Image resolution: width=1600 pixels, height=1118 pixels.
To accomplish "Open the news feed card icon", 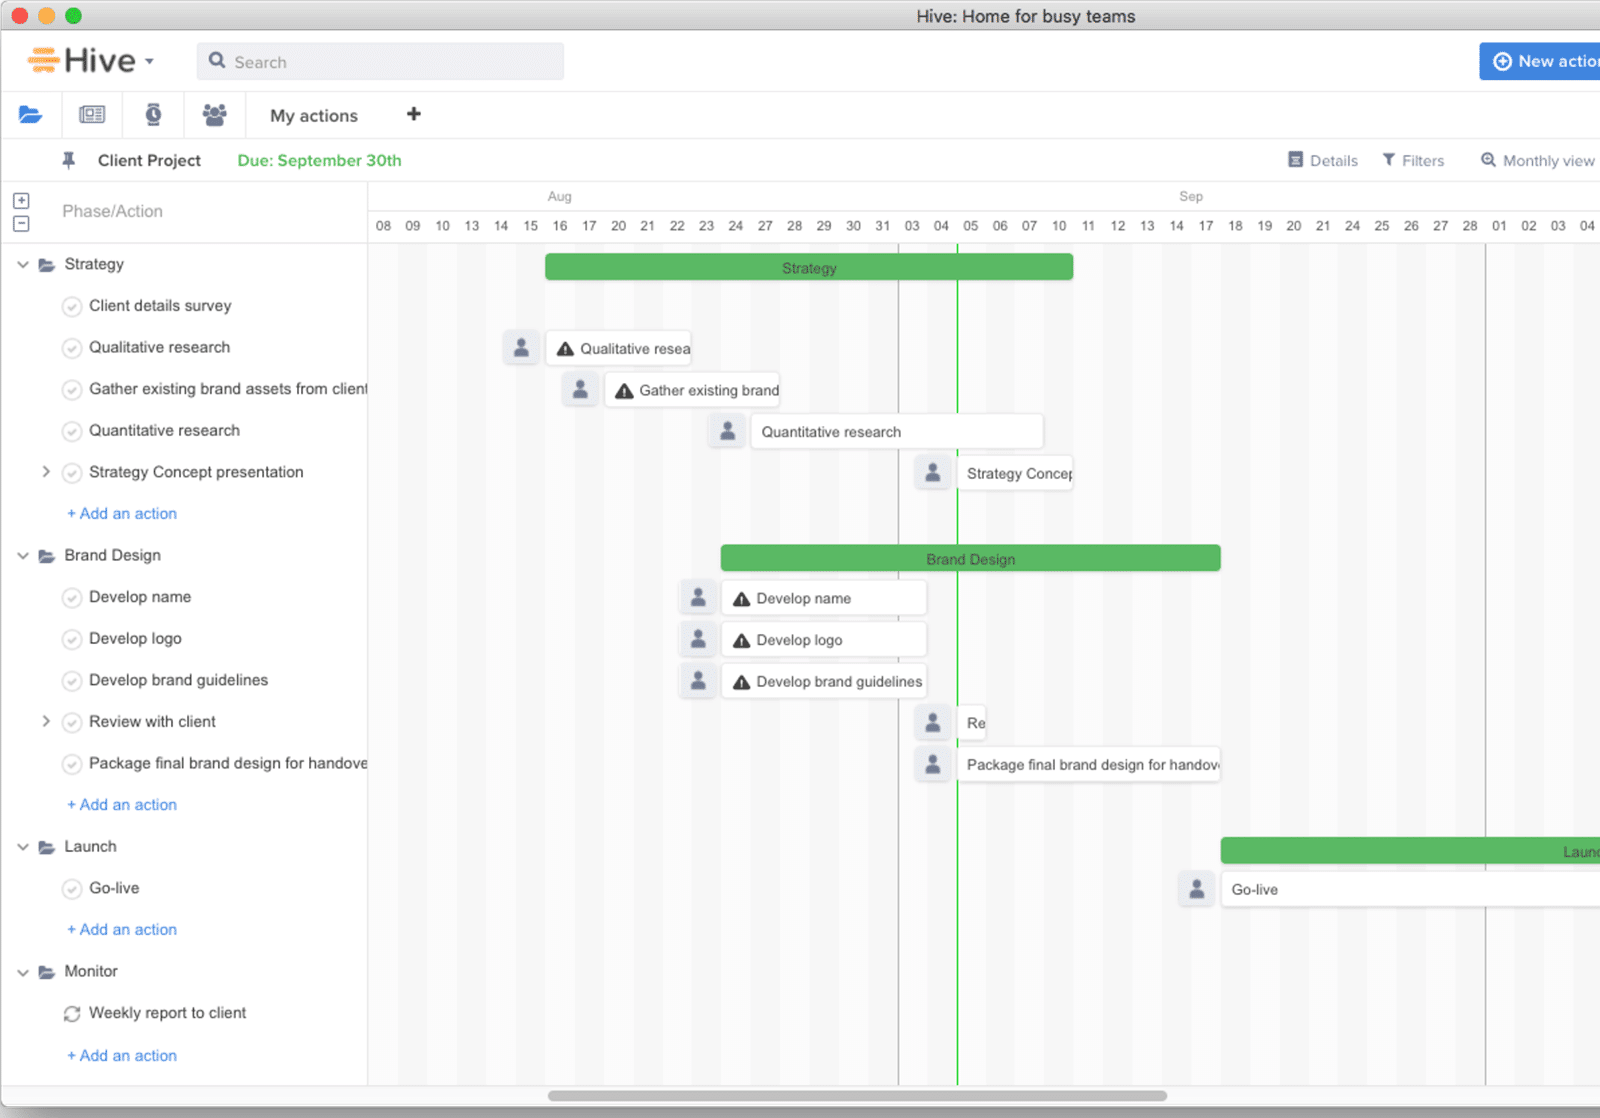I will click(92, 115).
